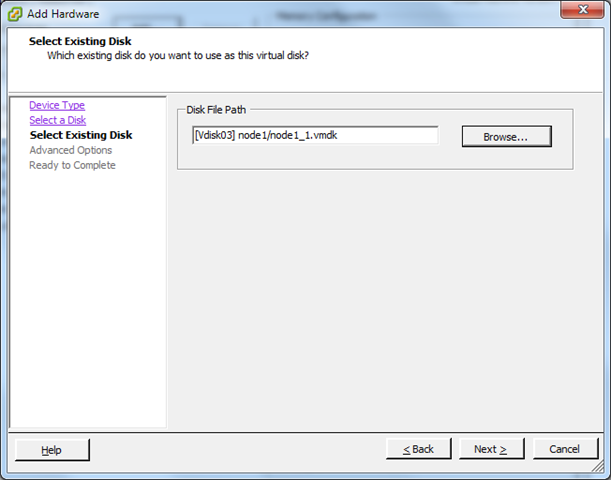611x480 pixels.
Task: Click inside the Disk File Path field
Action: click(x=315, y=135)
